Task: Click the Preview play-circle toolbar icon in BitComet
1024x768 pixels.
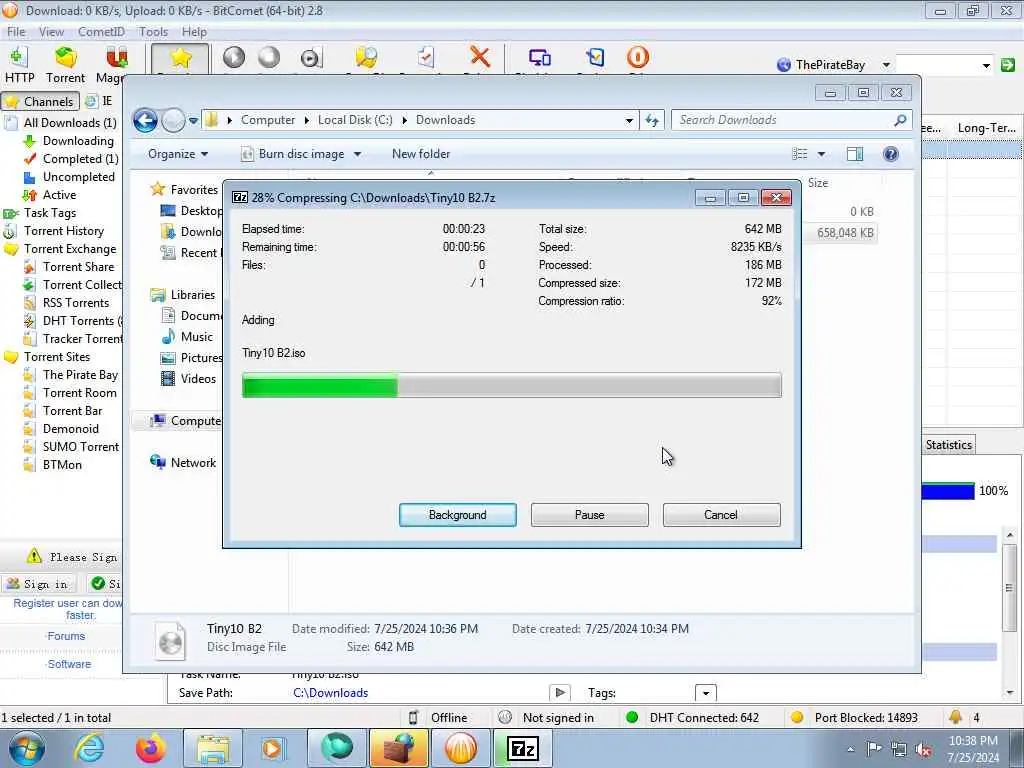Action: click(x=311, y=58)
